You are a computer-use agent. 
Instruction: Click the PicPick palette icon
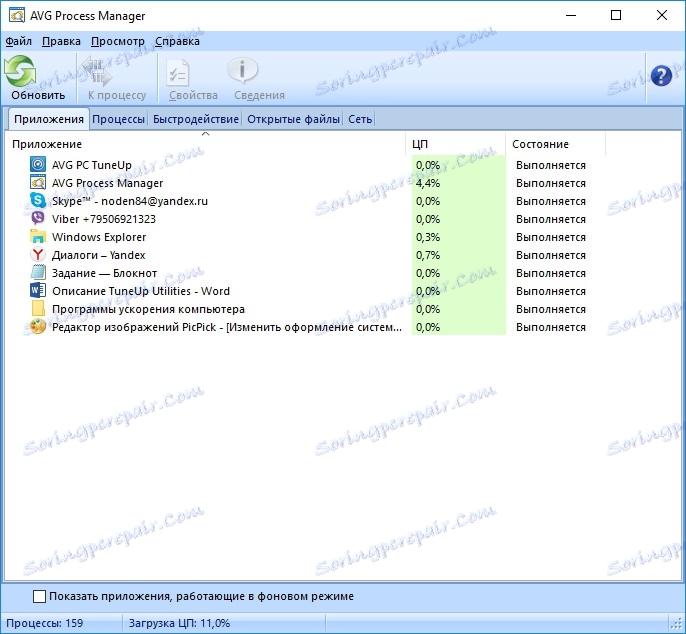point(38,326)
